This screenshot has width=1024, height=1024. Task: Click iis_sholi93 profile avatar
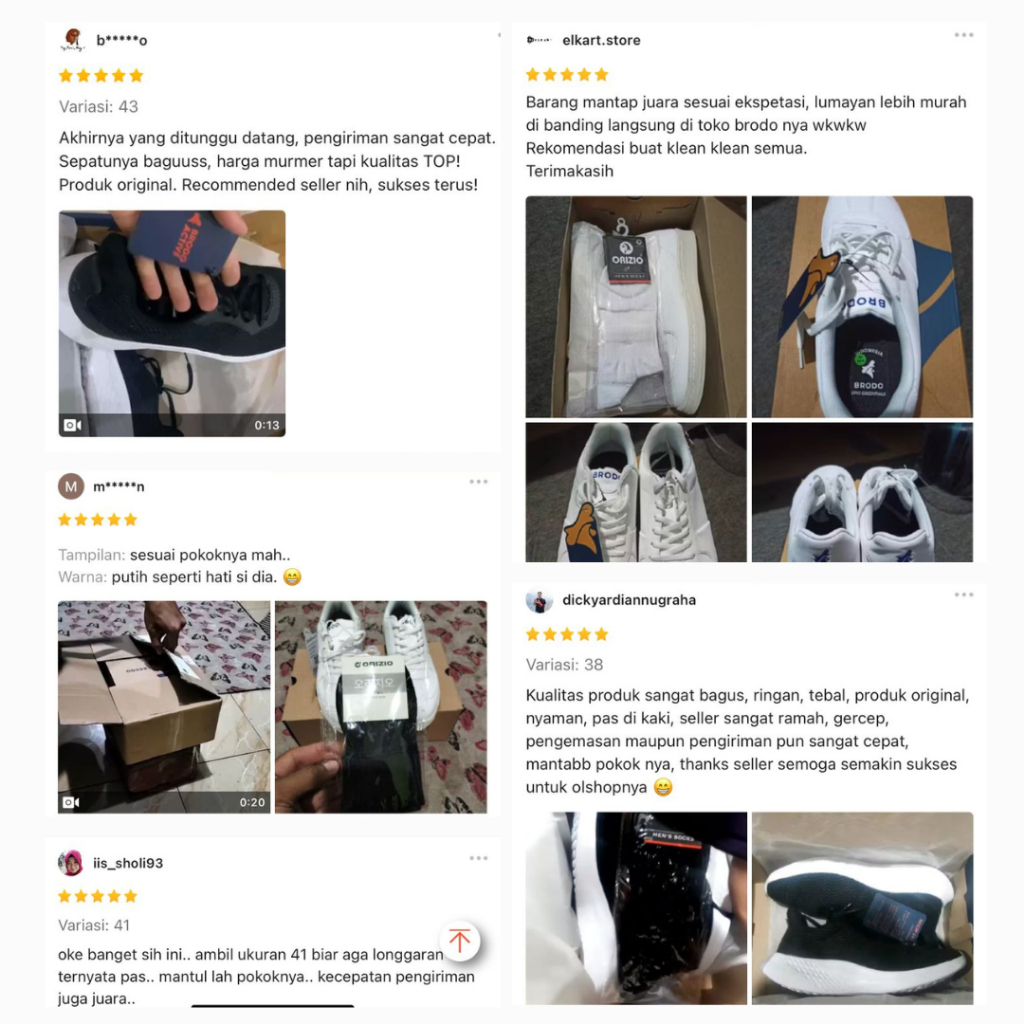(71, 863)
